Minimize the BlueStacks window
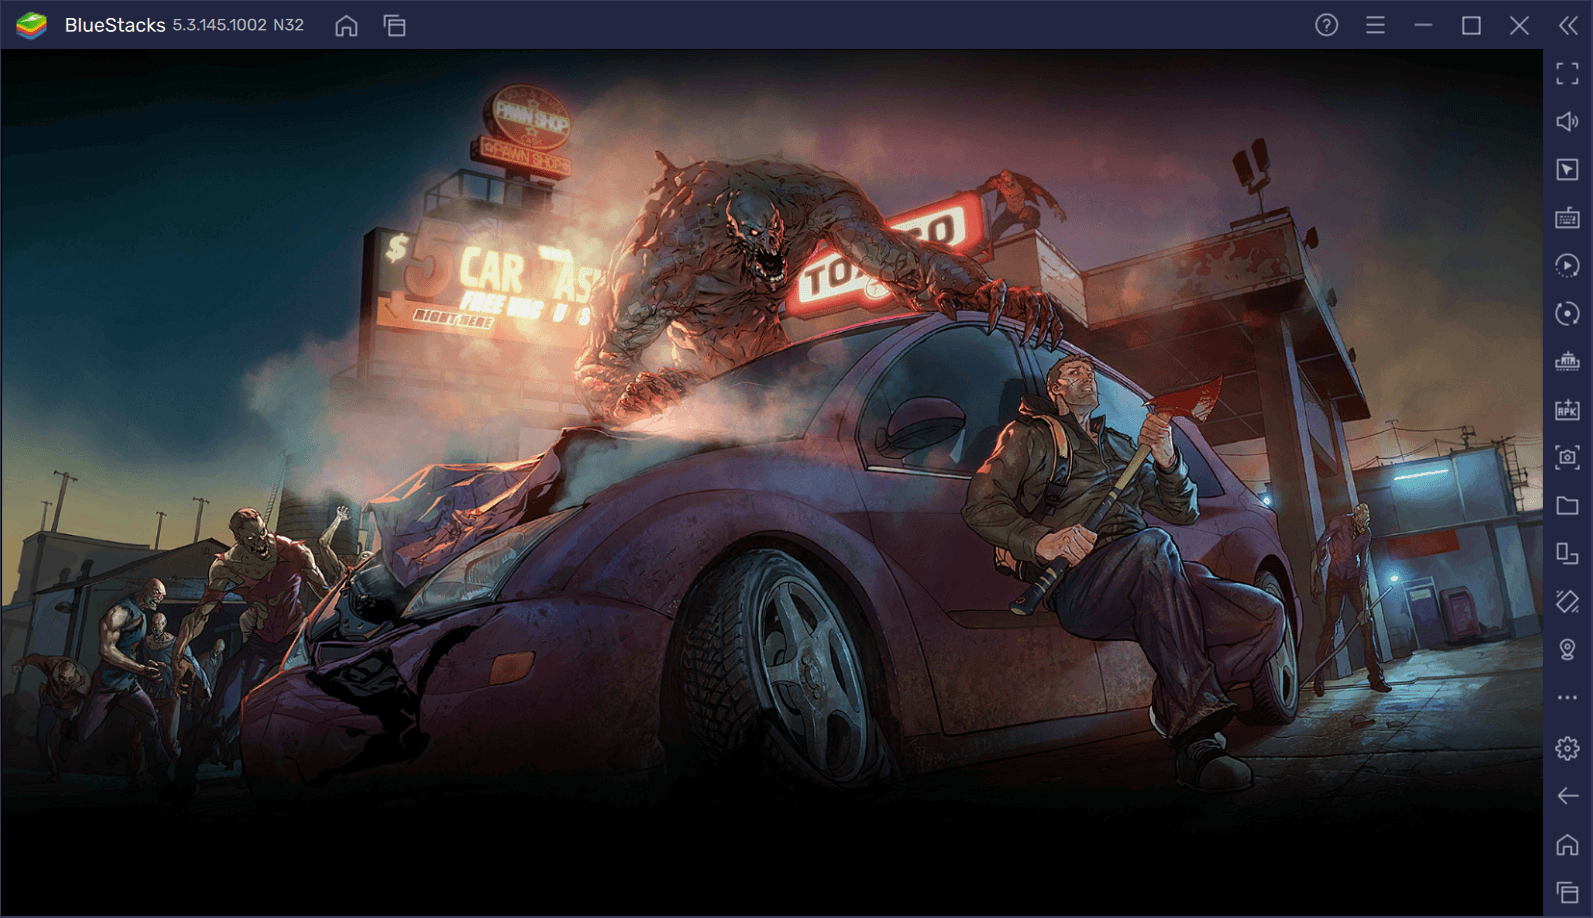This screenshot has width=1593, height=918. [1423, 25]
